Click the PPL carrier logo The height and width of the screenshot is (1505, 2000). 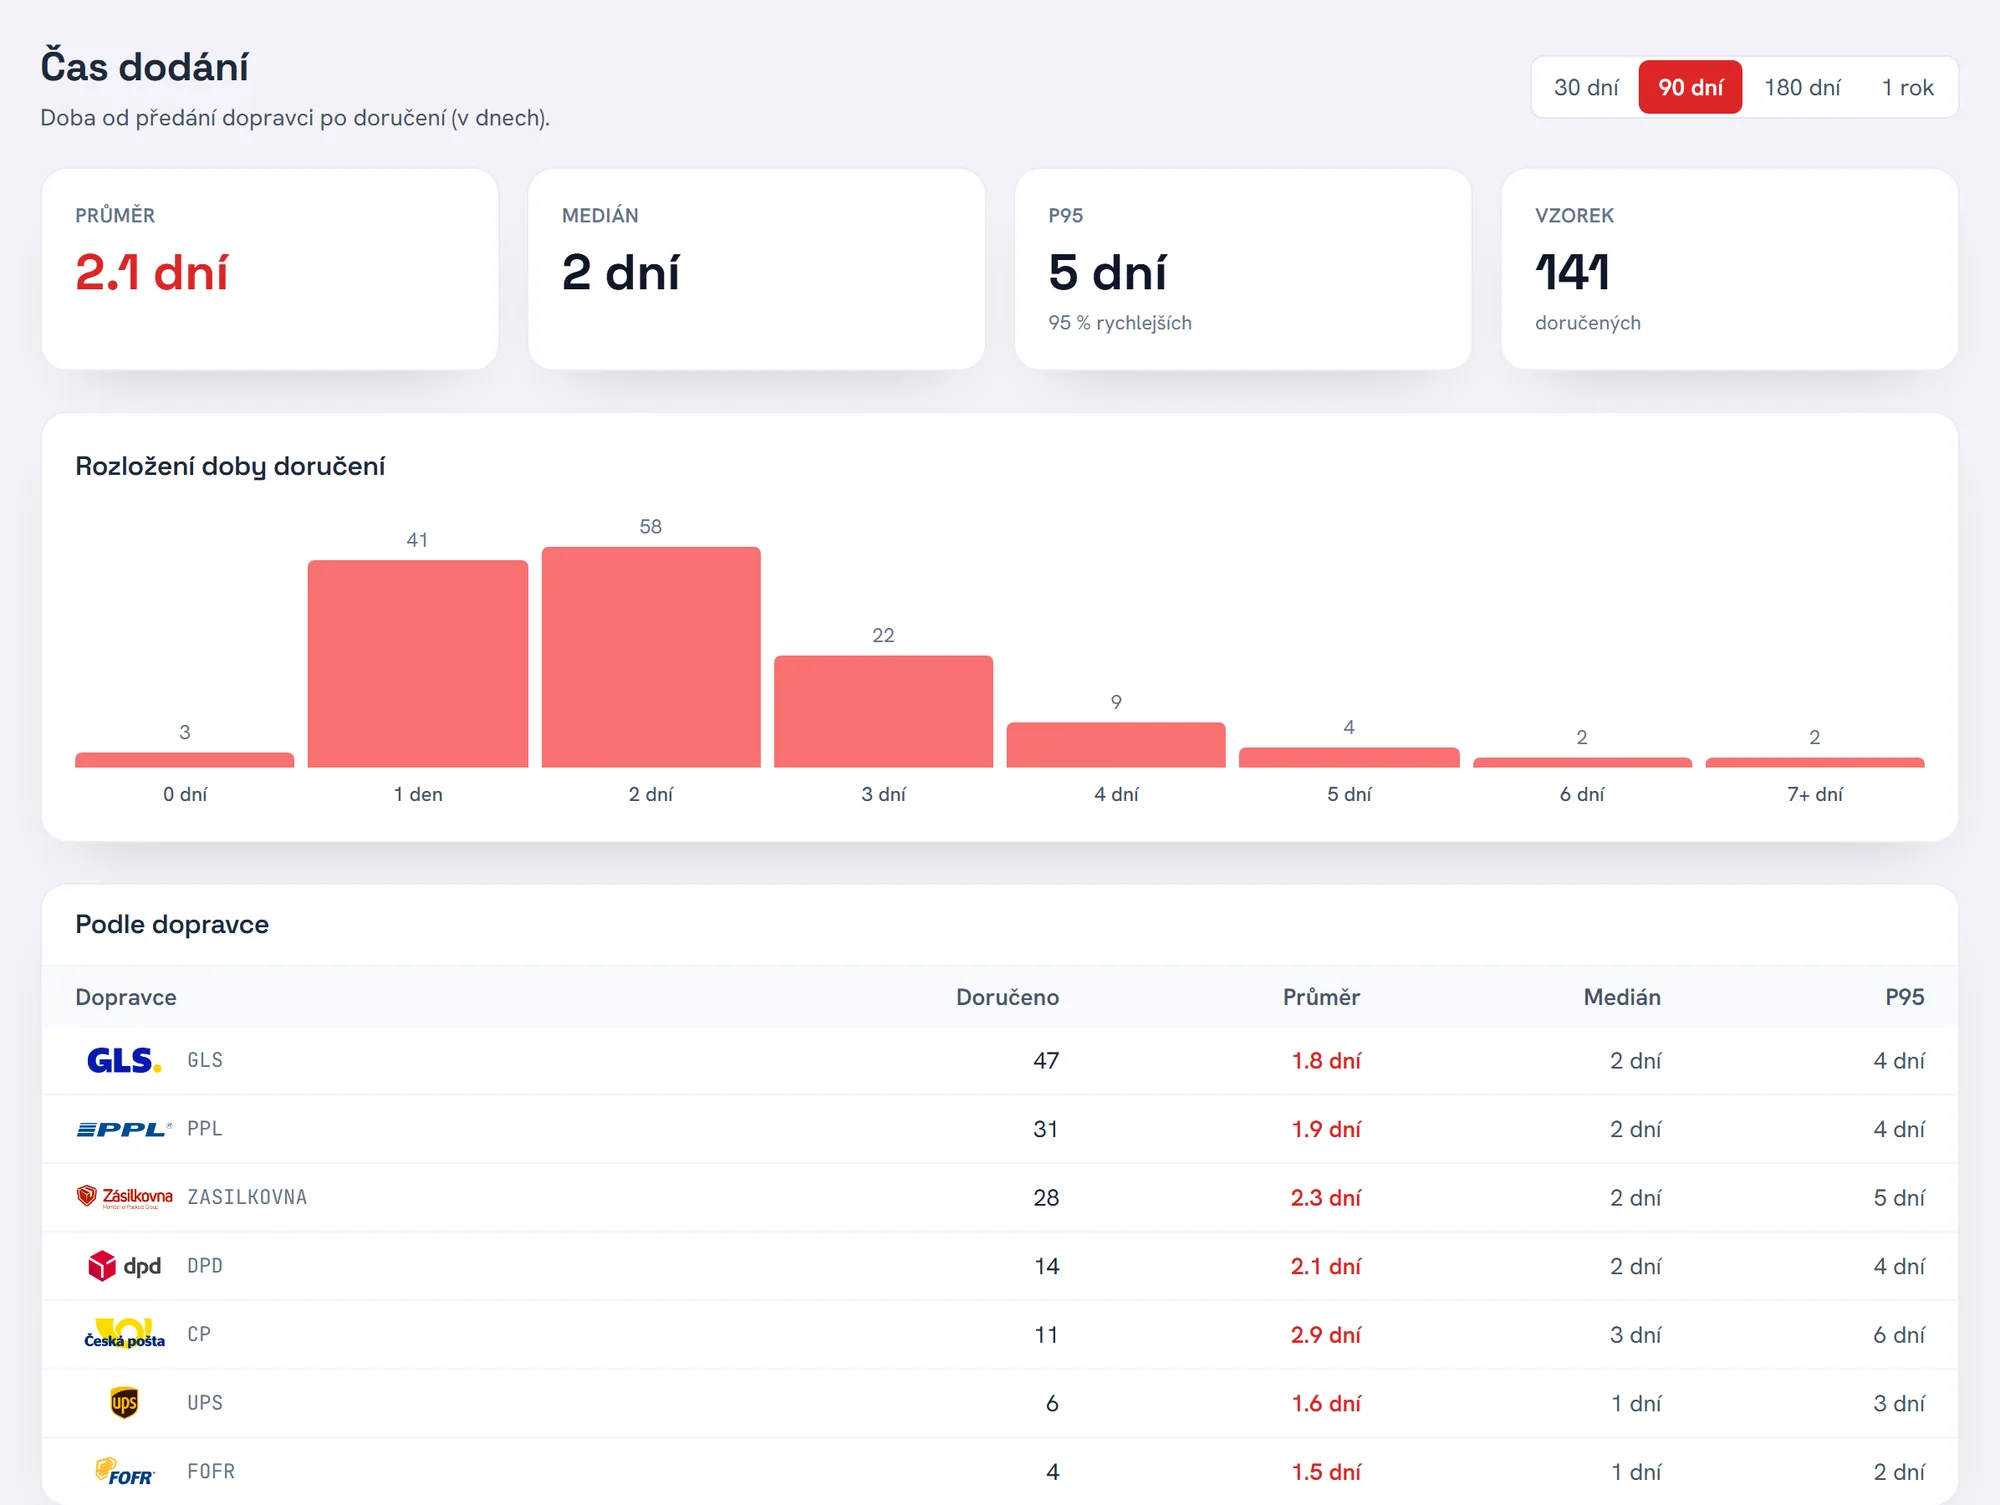click(124, 1129)
